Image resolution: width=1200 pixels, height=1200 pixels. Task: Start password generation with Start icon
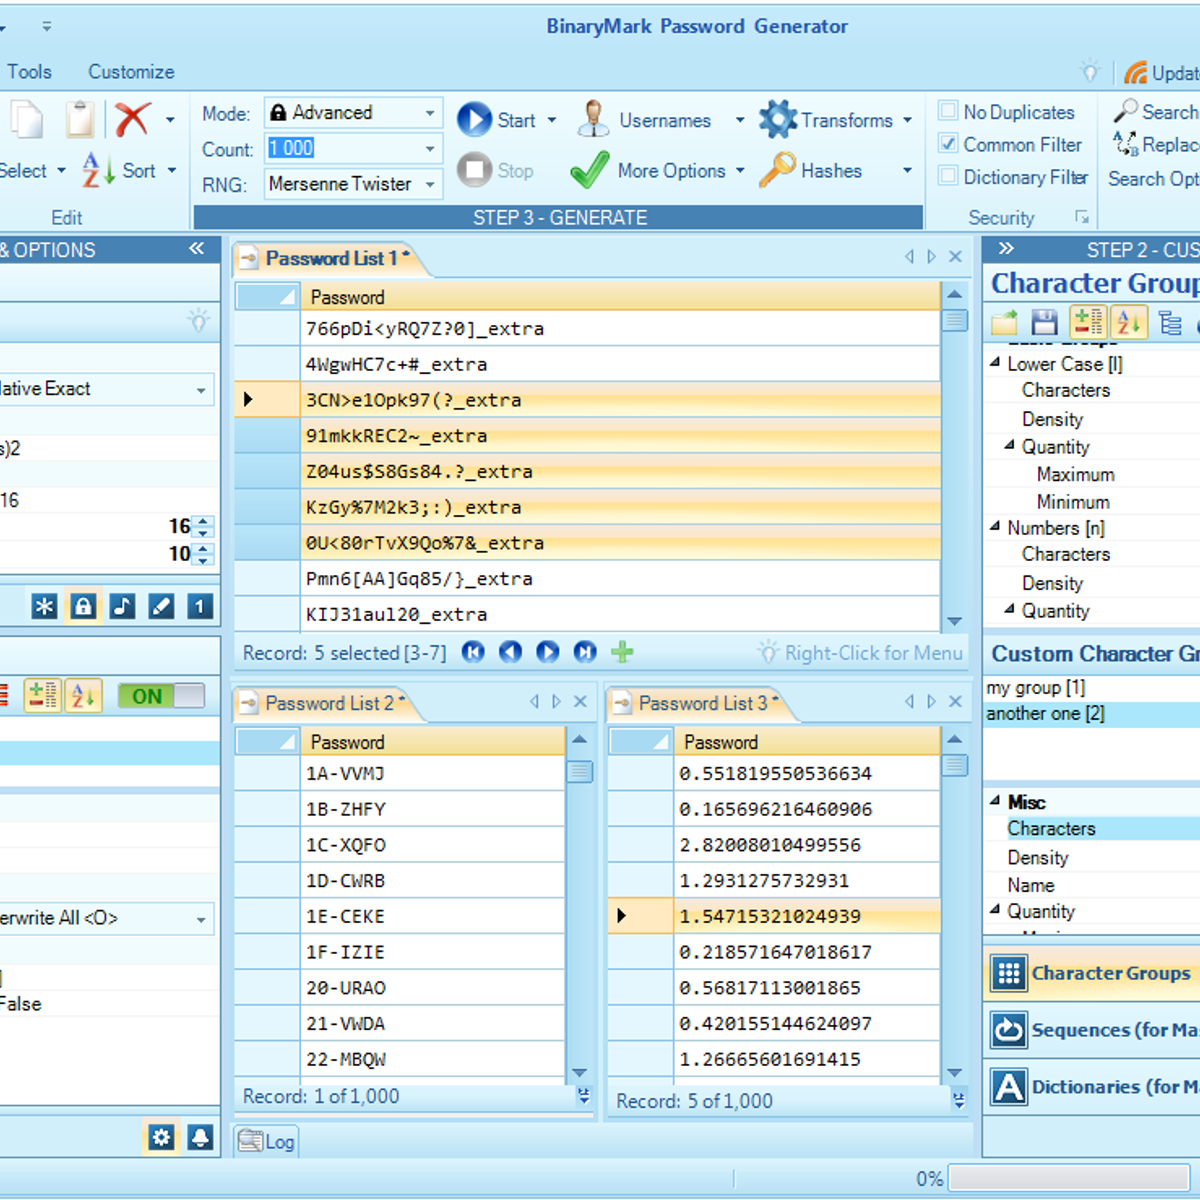click(474, 119)
